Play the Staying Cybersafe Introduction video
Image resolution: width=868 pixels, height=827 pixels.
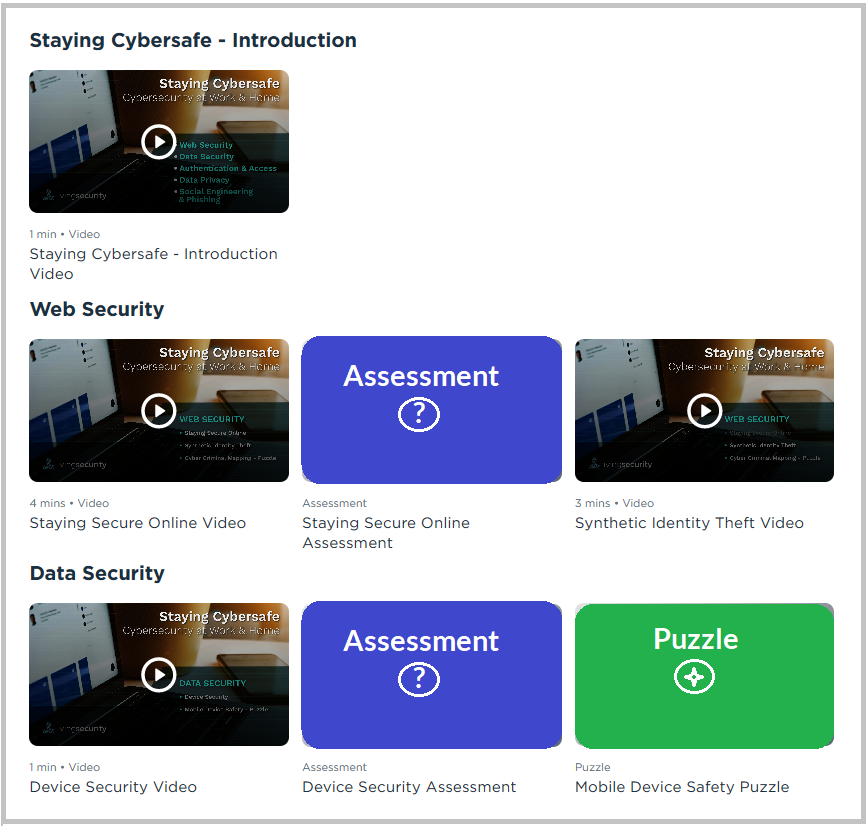pos(158,141)
